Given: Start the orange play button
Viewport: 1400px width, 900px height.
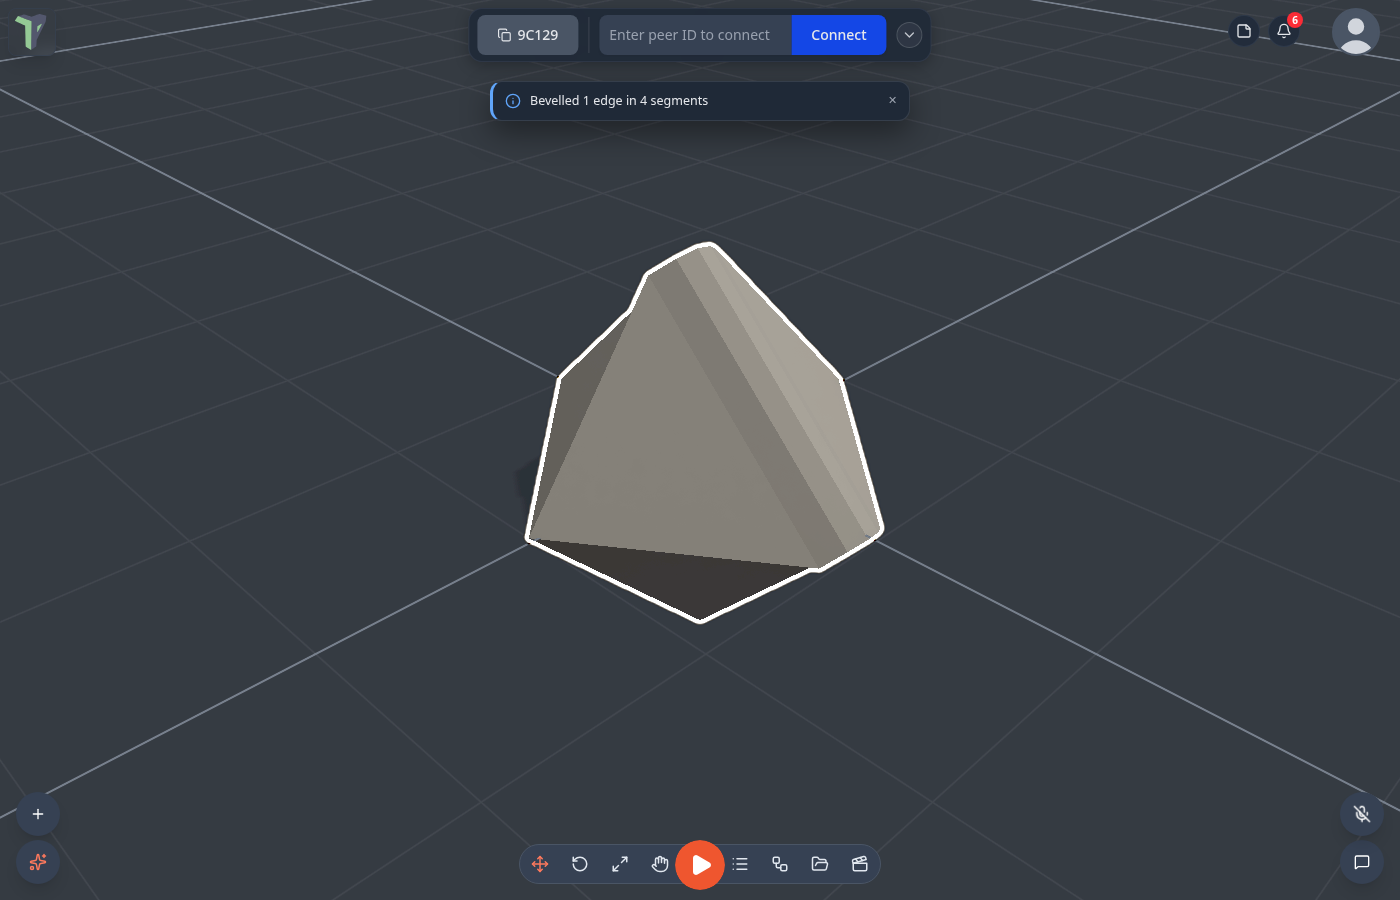Looking at the screenshot, I should coord(700,865).
